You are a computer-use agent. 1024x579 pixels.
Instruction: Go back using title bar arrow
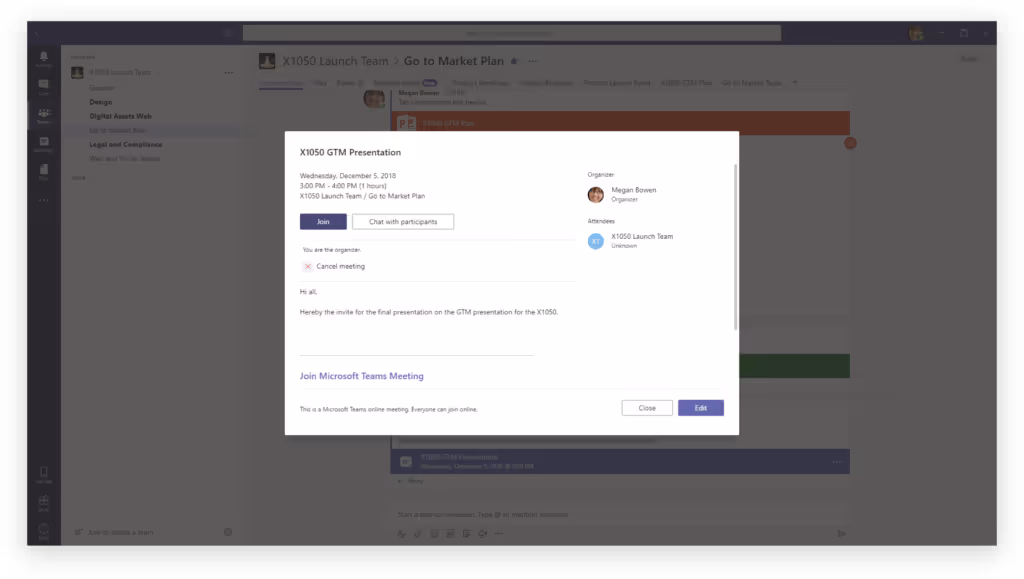pos(37,33)
